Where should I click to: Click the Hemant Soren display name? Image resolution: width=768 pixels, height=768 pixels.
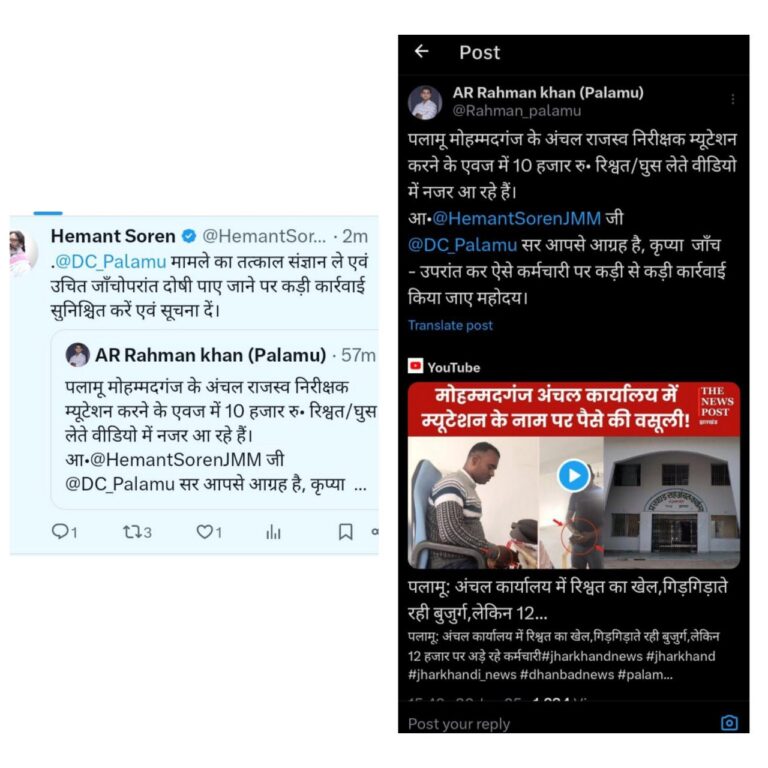pyautogui.click(x=113, y=236)
